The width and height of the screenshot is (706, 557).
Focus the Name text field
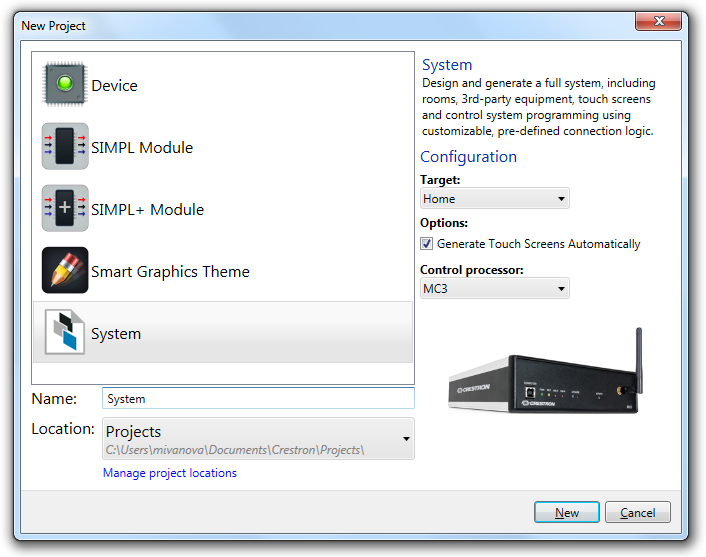point(258,399)
